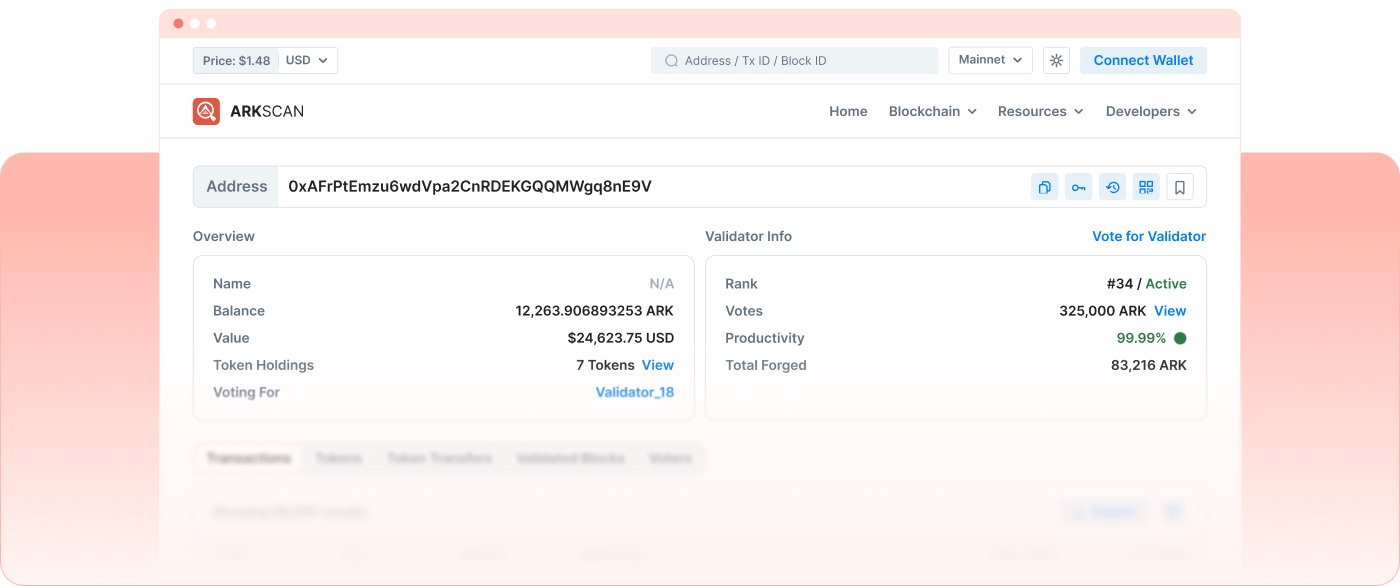Click the Vote for Validator link
1400x586 pixels.
[x=1148, y=236]
